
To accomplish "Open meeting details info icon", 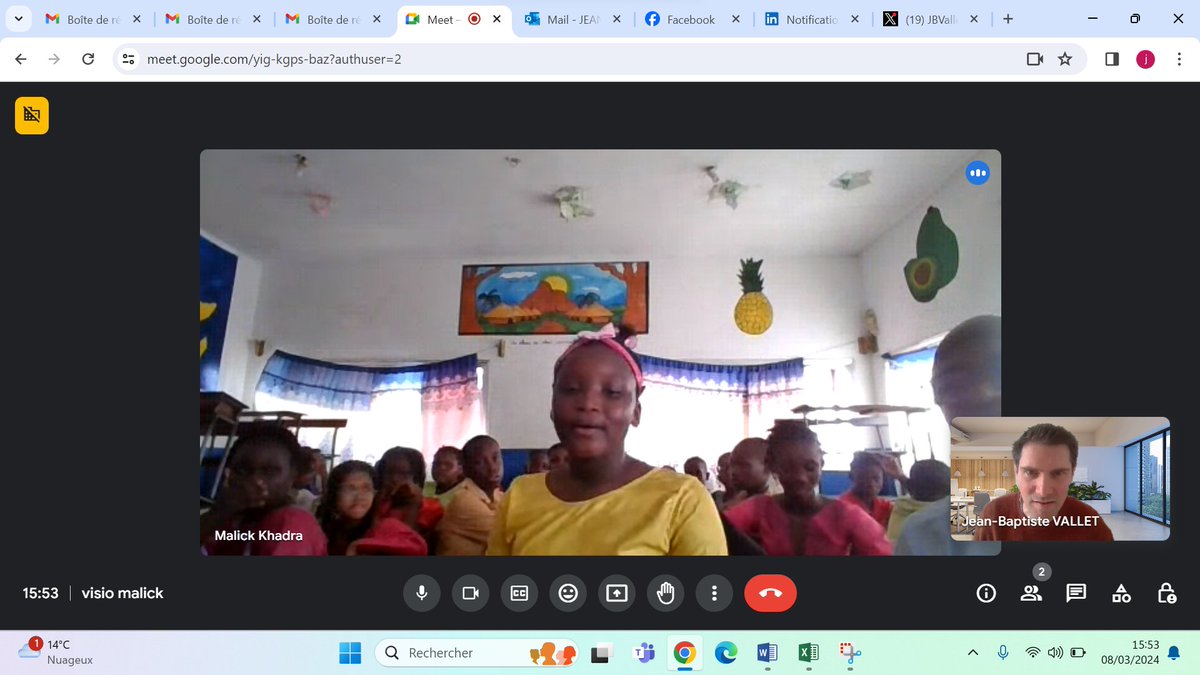I will coord(986,593).
